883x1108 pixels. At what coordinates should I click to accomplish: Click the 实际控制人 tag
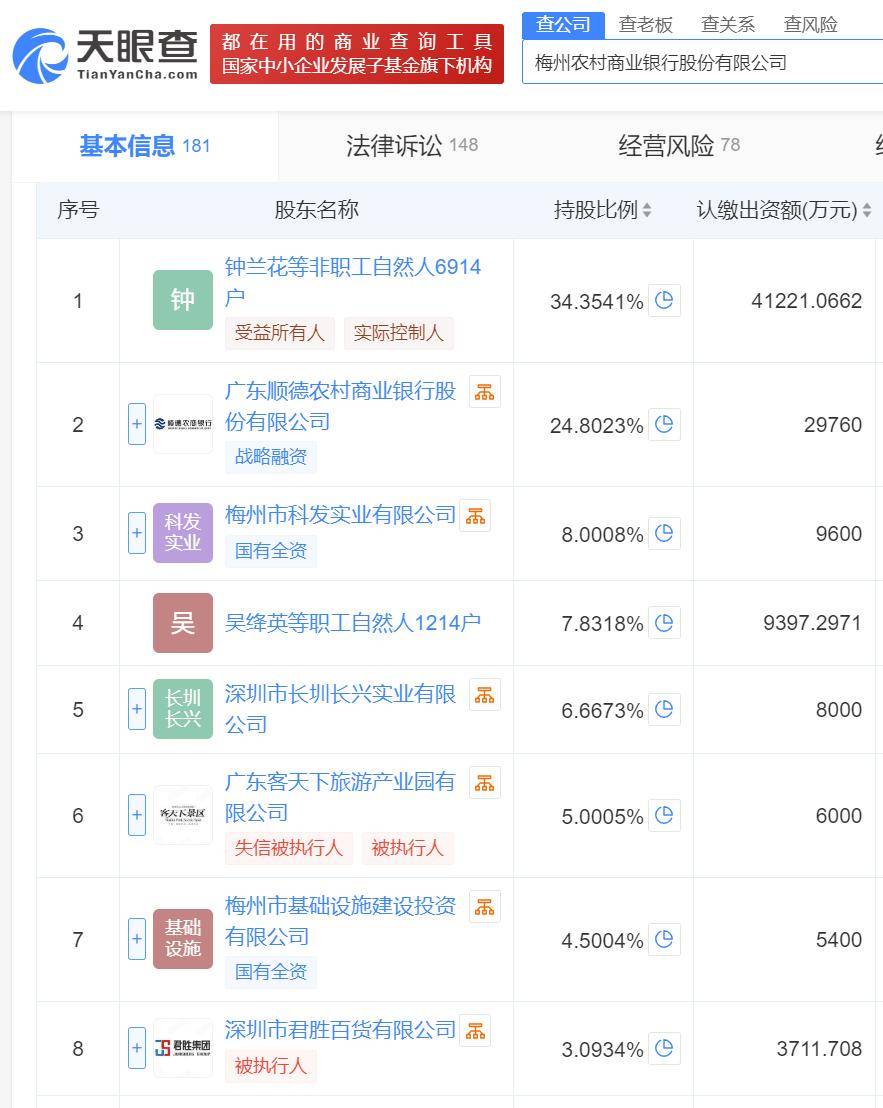398,333
